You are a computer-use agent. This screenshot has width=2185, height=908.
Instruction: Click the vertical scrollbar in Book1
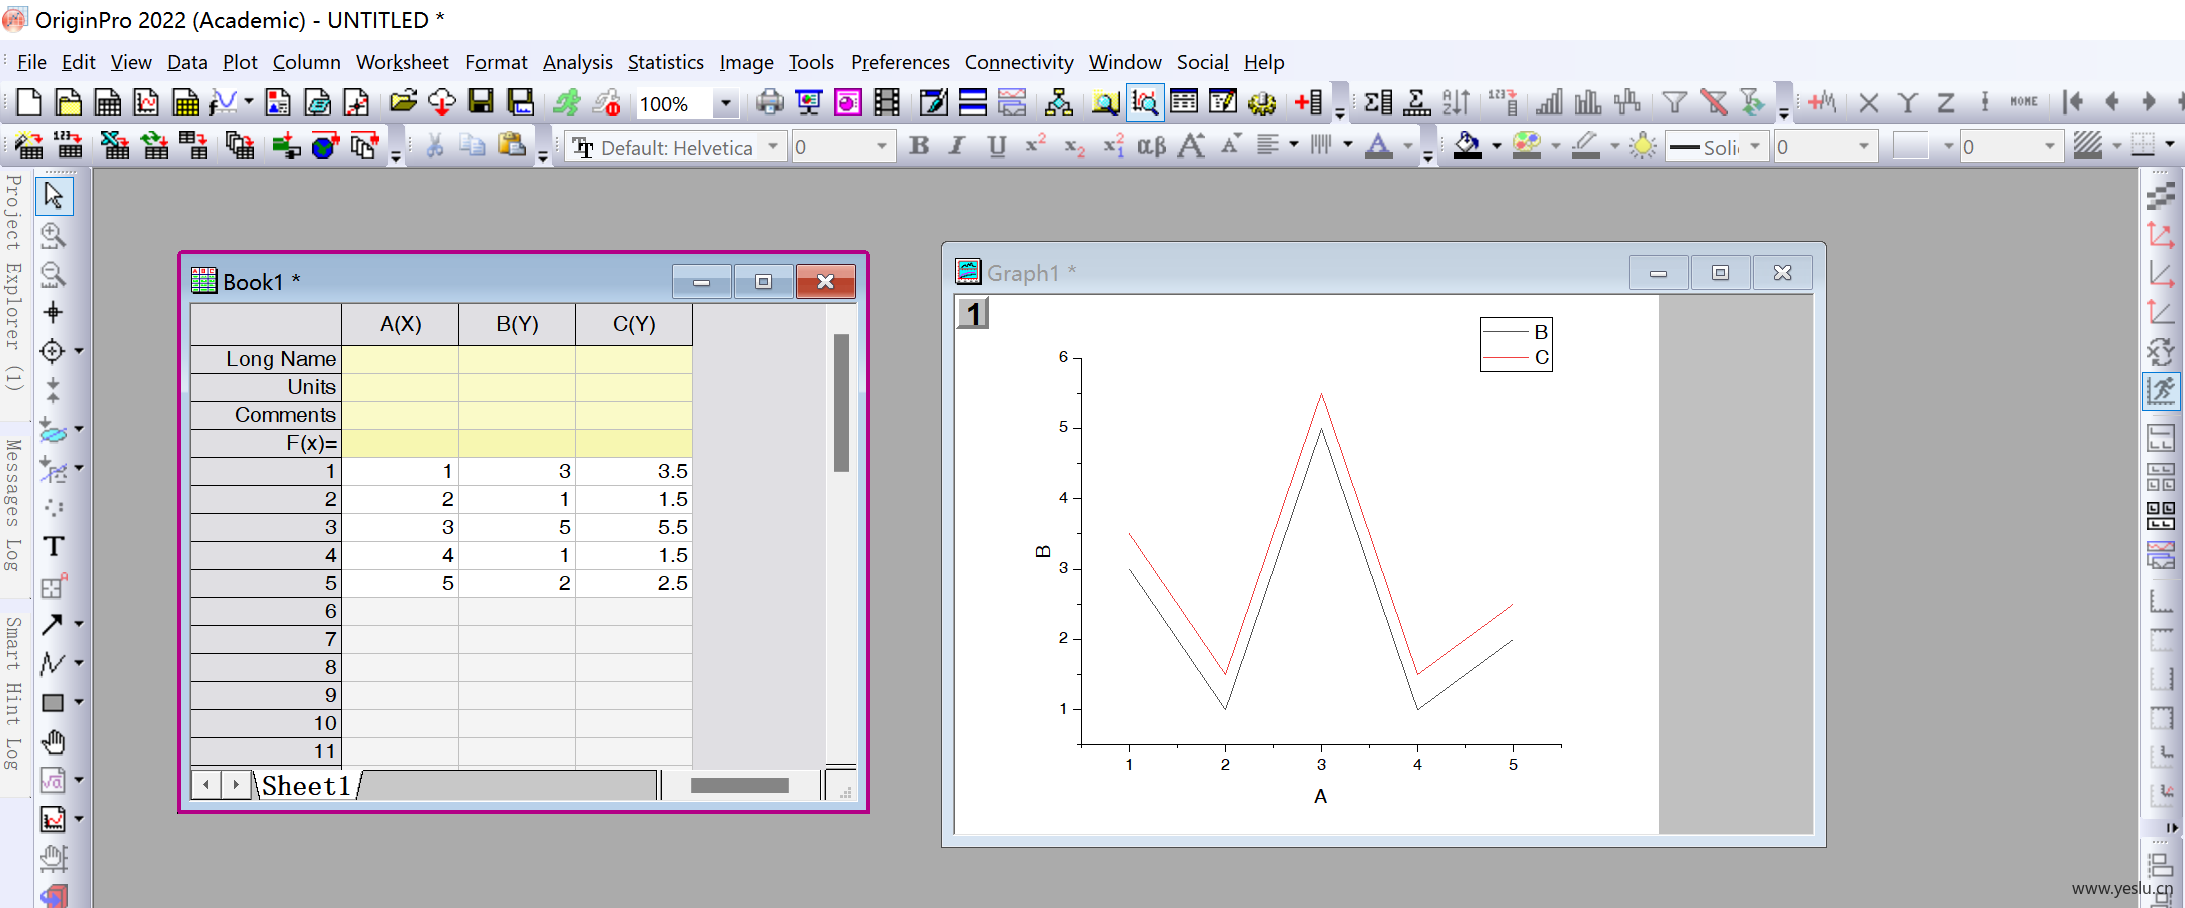841,402
